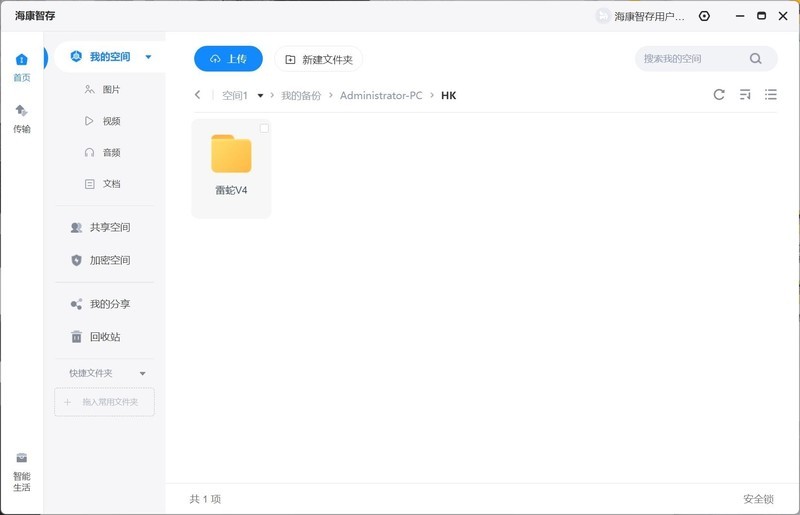Expand the 我的空间 dropdown arrow

point(148,57)
